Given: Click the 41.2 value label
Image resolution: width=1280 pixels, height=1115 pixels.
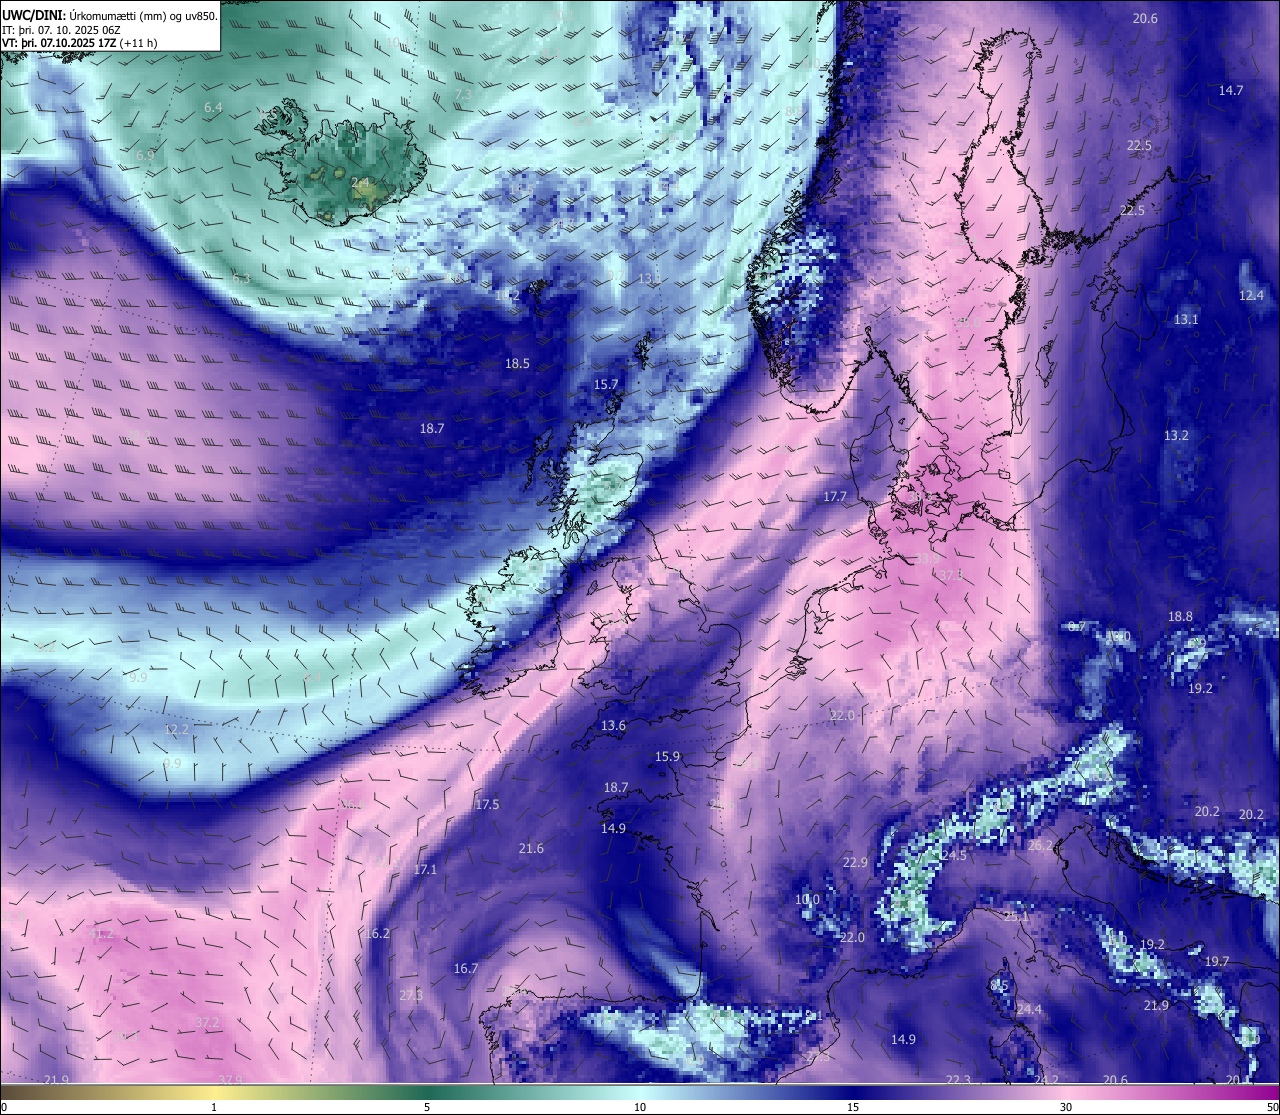Looking at the screenshot, I should pos(102,933).
